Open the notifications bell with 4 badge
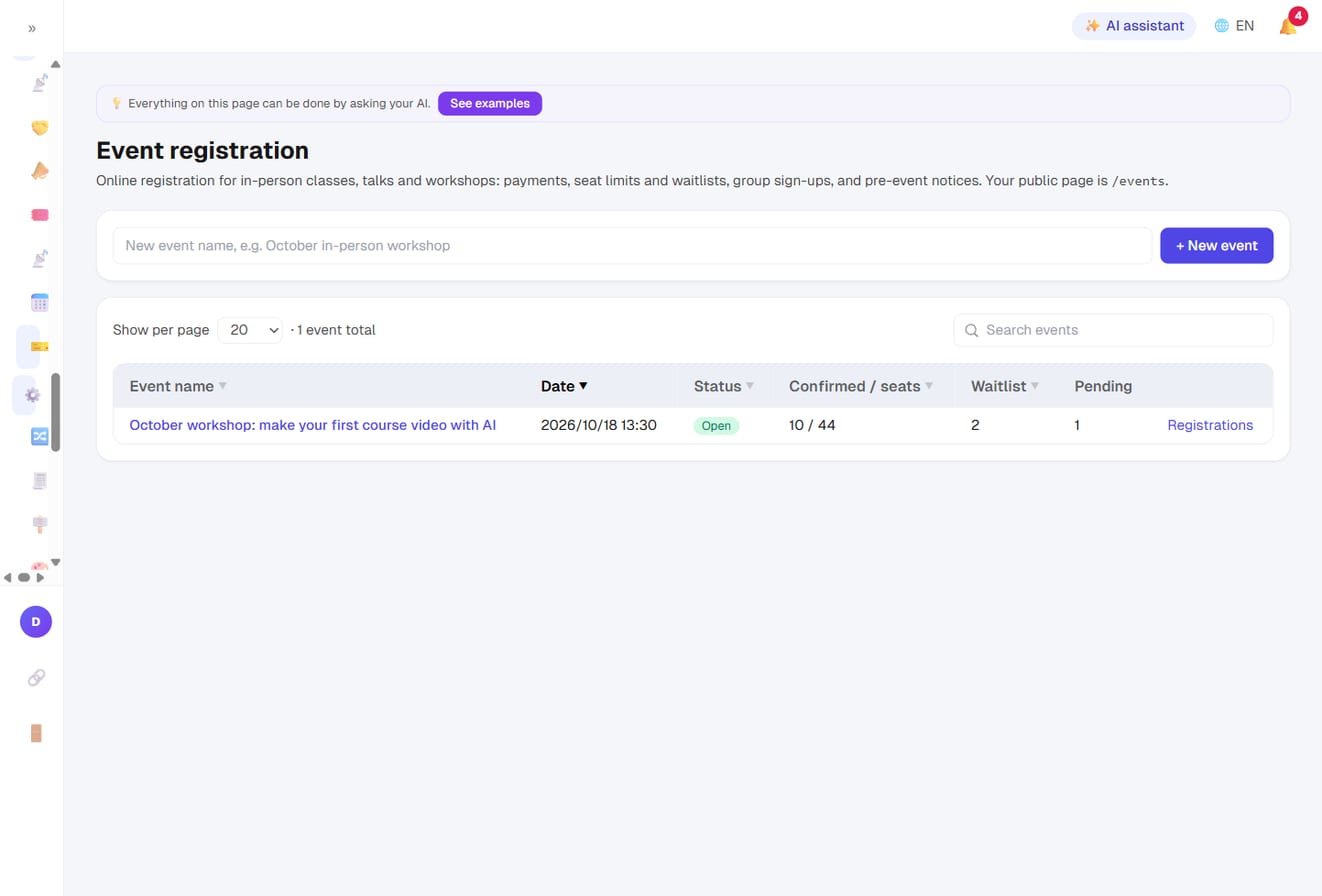 click(1288, 26)
